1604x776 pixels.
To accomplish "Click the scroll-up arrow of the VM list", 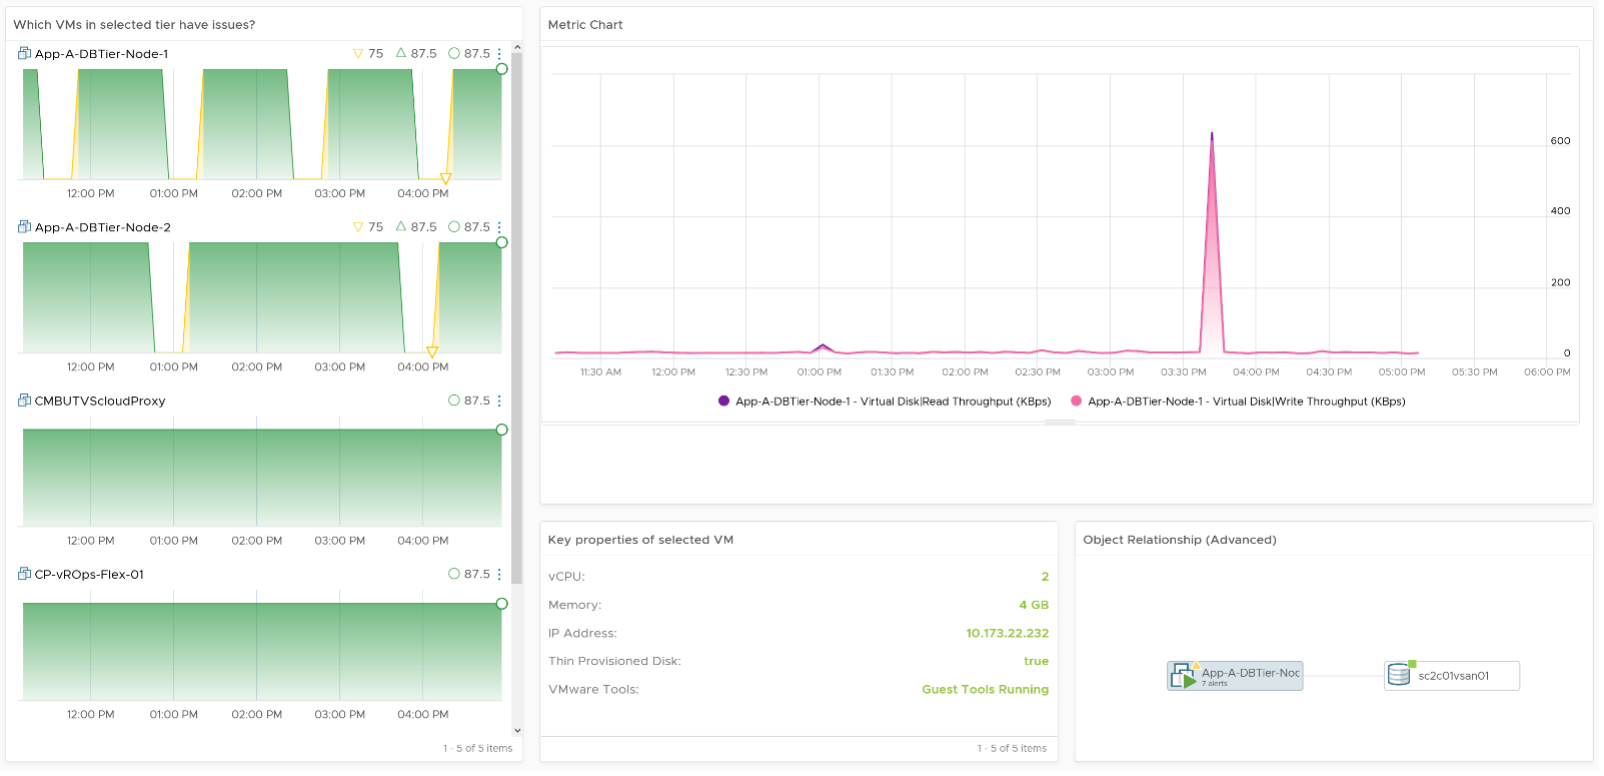I will point(517,47).
